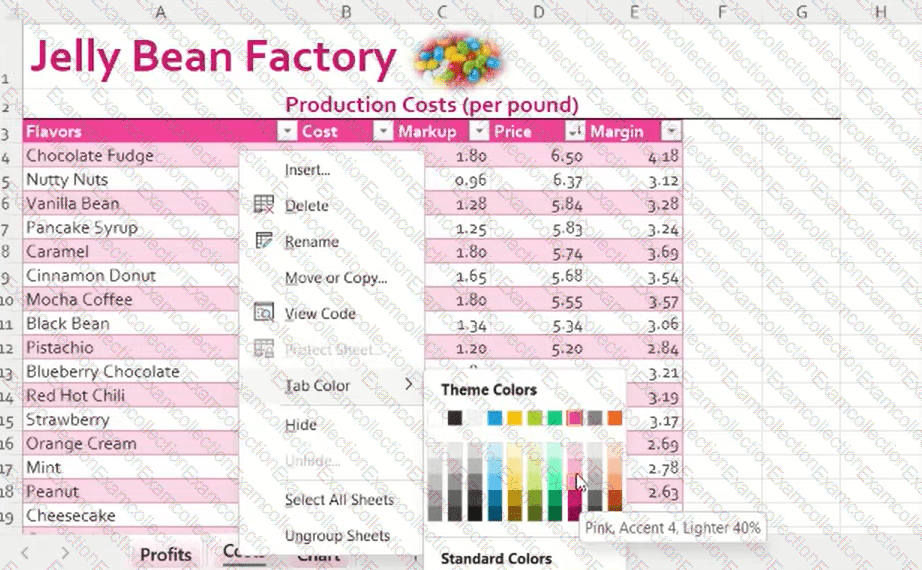Open the Markup column filter dropdown
The width and height of the screenshot is (922, 570).
[x=479, y=131]
